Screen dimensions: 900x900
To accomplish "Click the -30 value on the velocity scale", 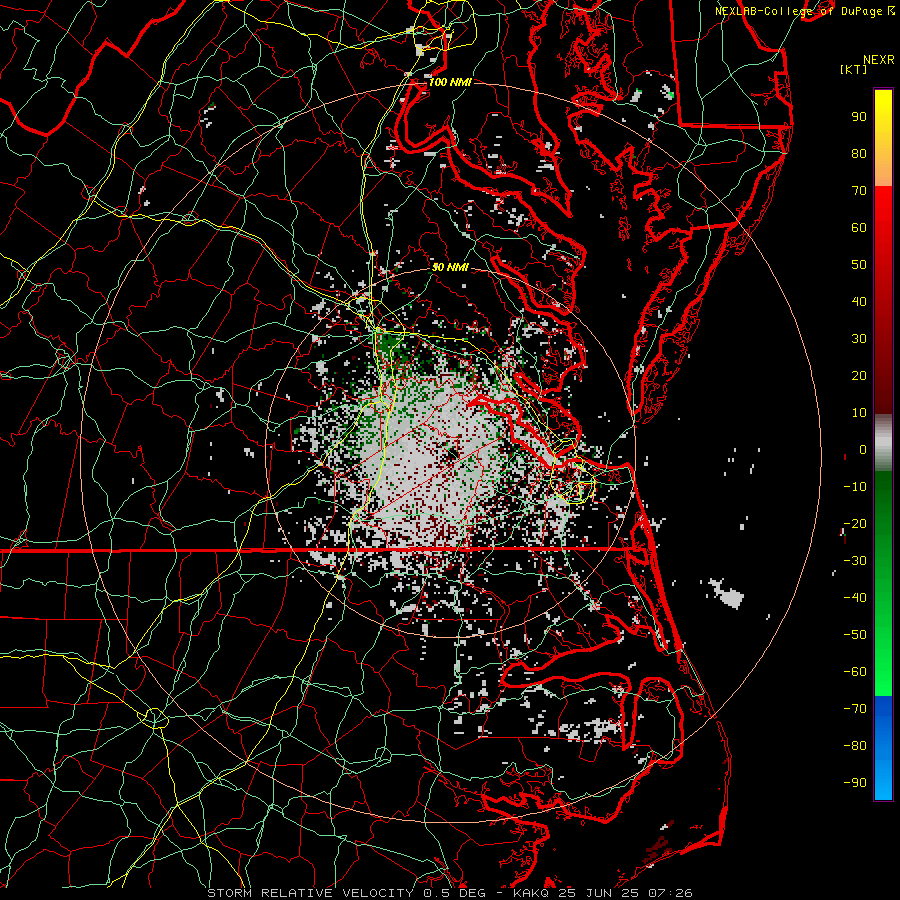I will click(x=855, y=561).
